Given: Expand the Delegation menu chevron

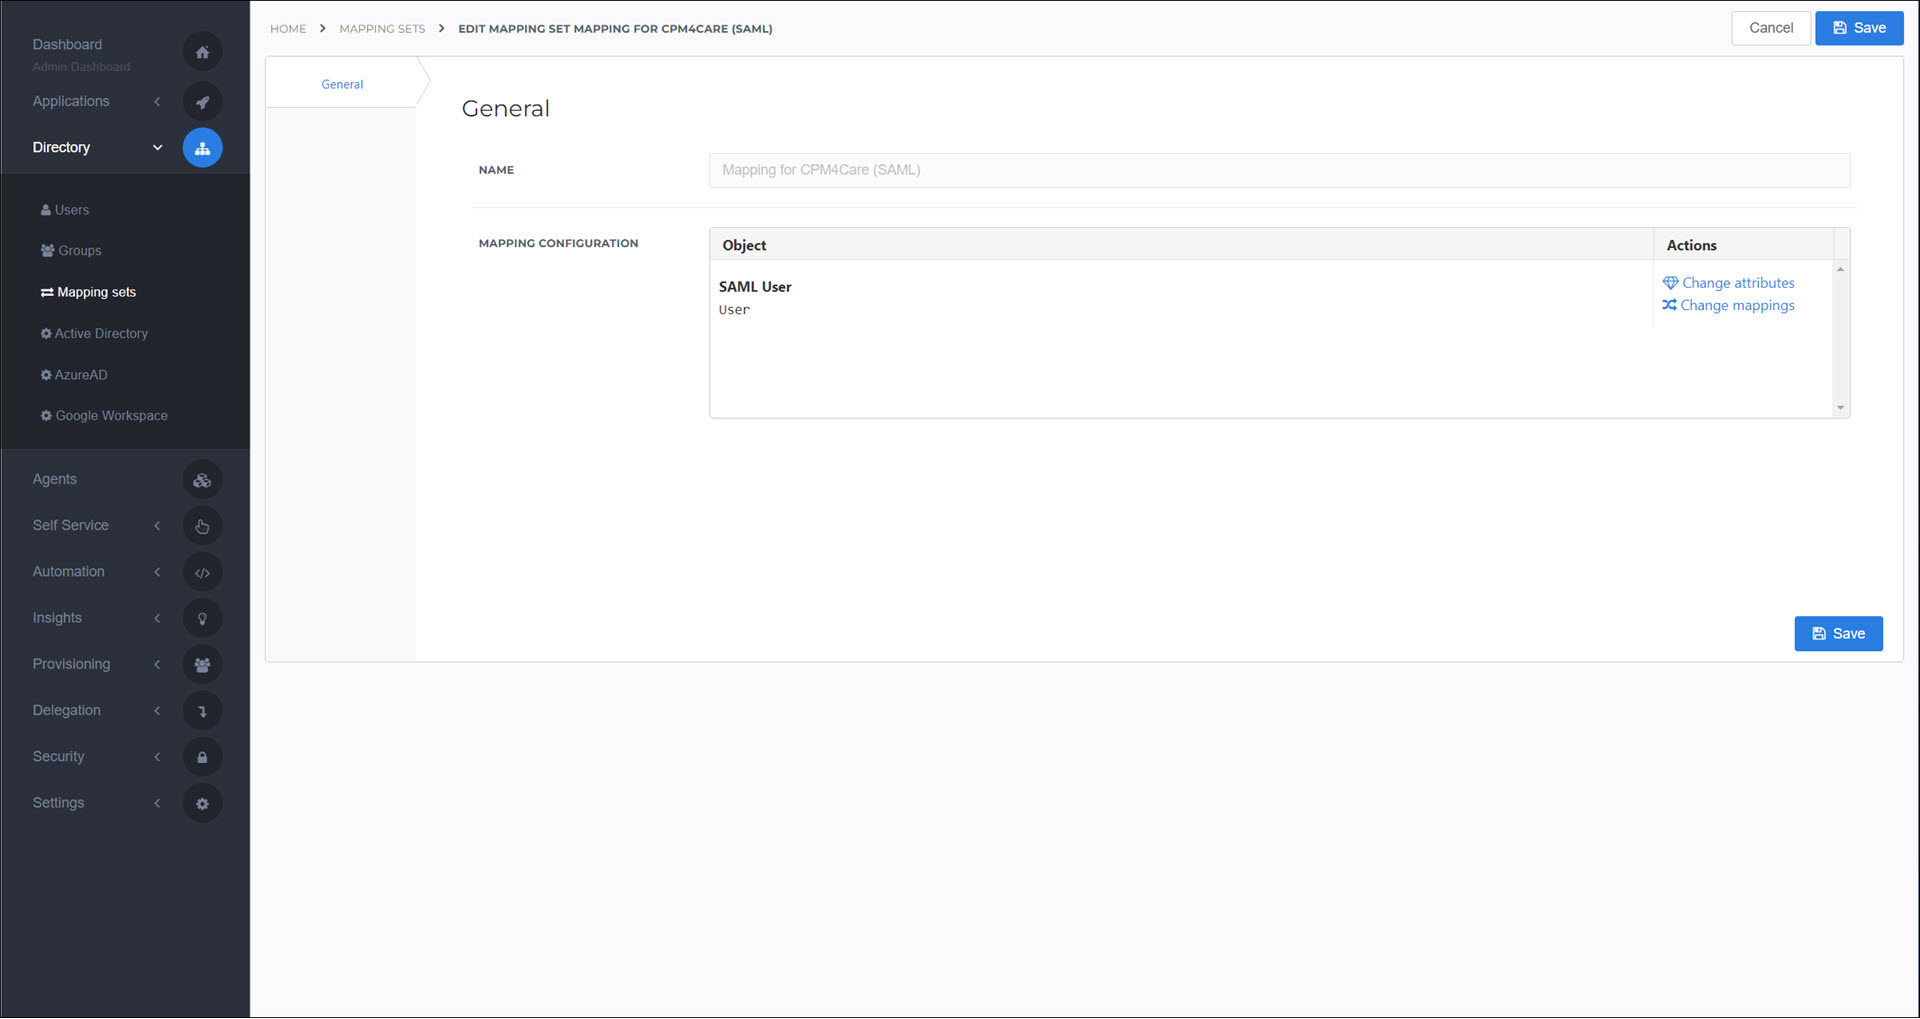Looking at the screenshot, I should click(157, 711).
